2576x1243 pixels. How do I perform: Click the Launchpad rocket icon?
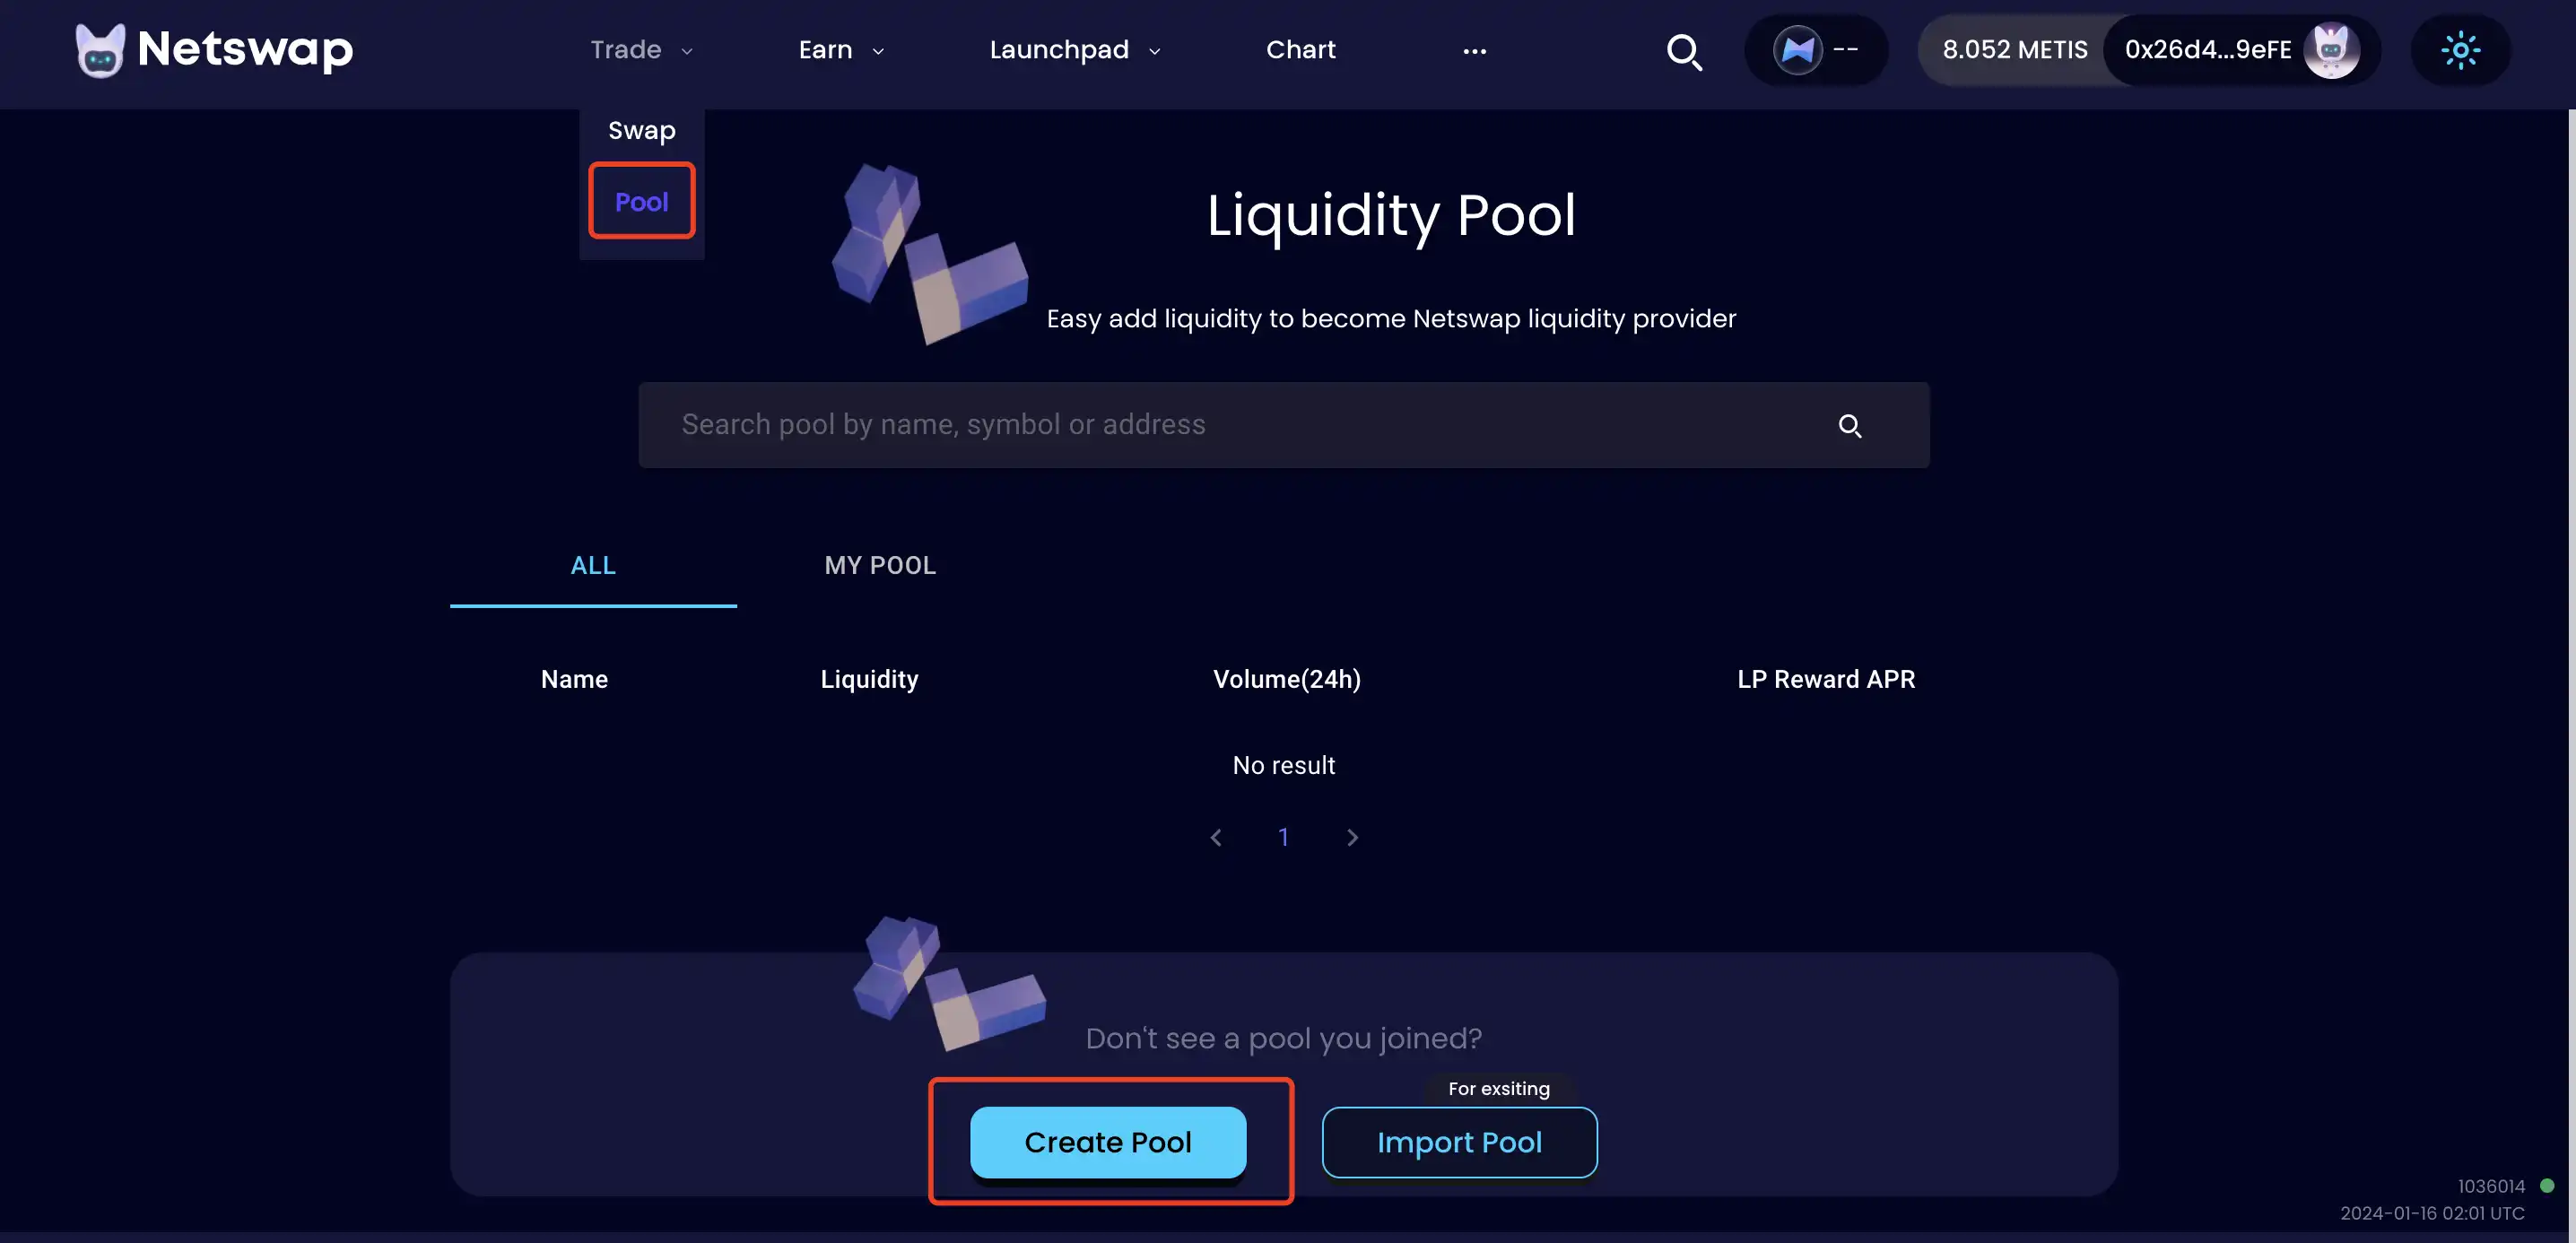pyautogui.click(x=1059, y=49)
